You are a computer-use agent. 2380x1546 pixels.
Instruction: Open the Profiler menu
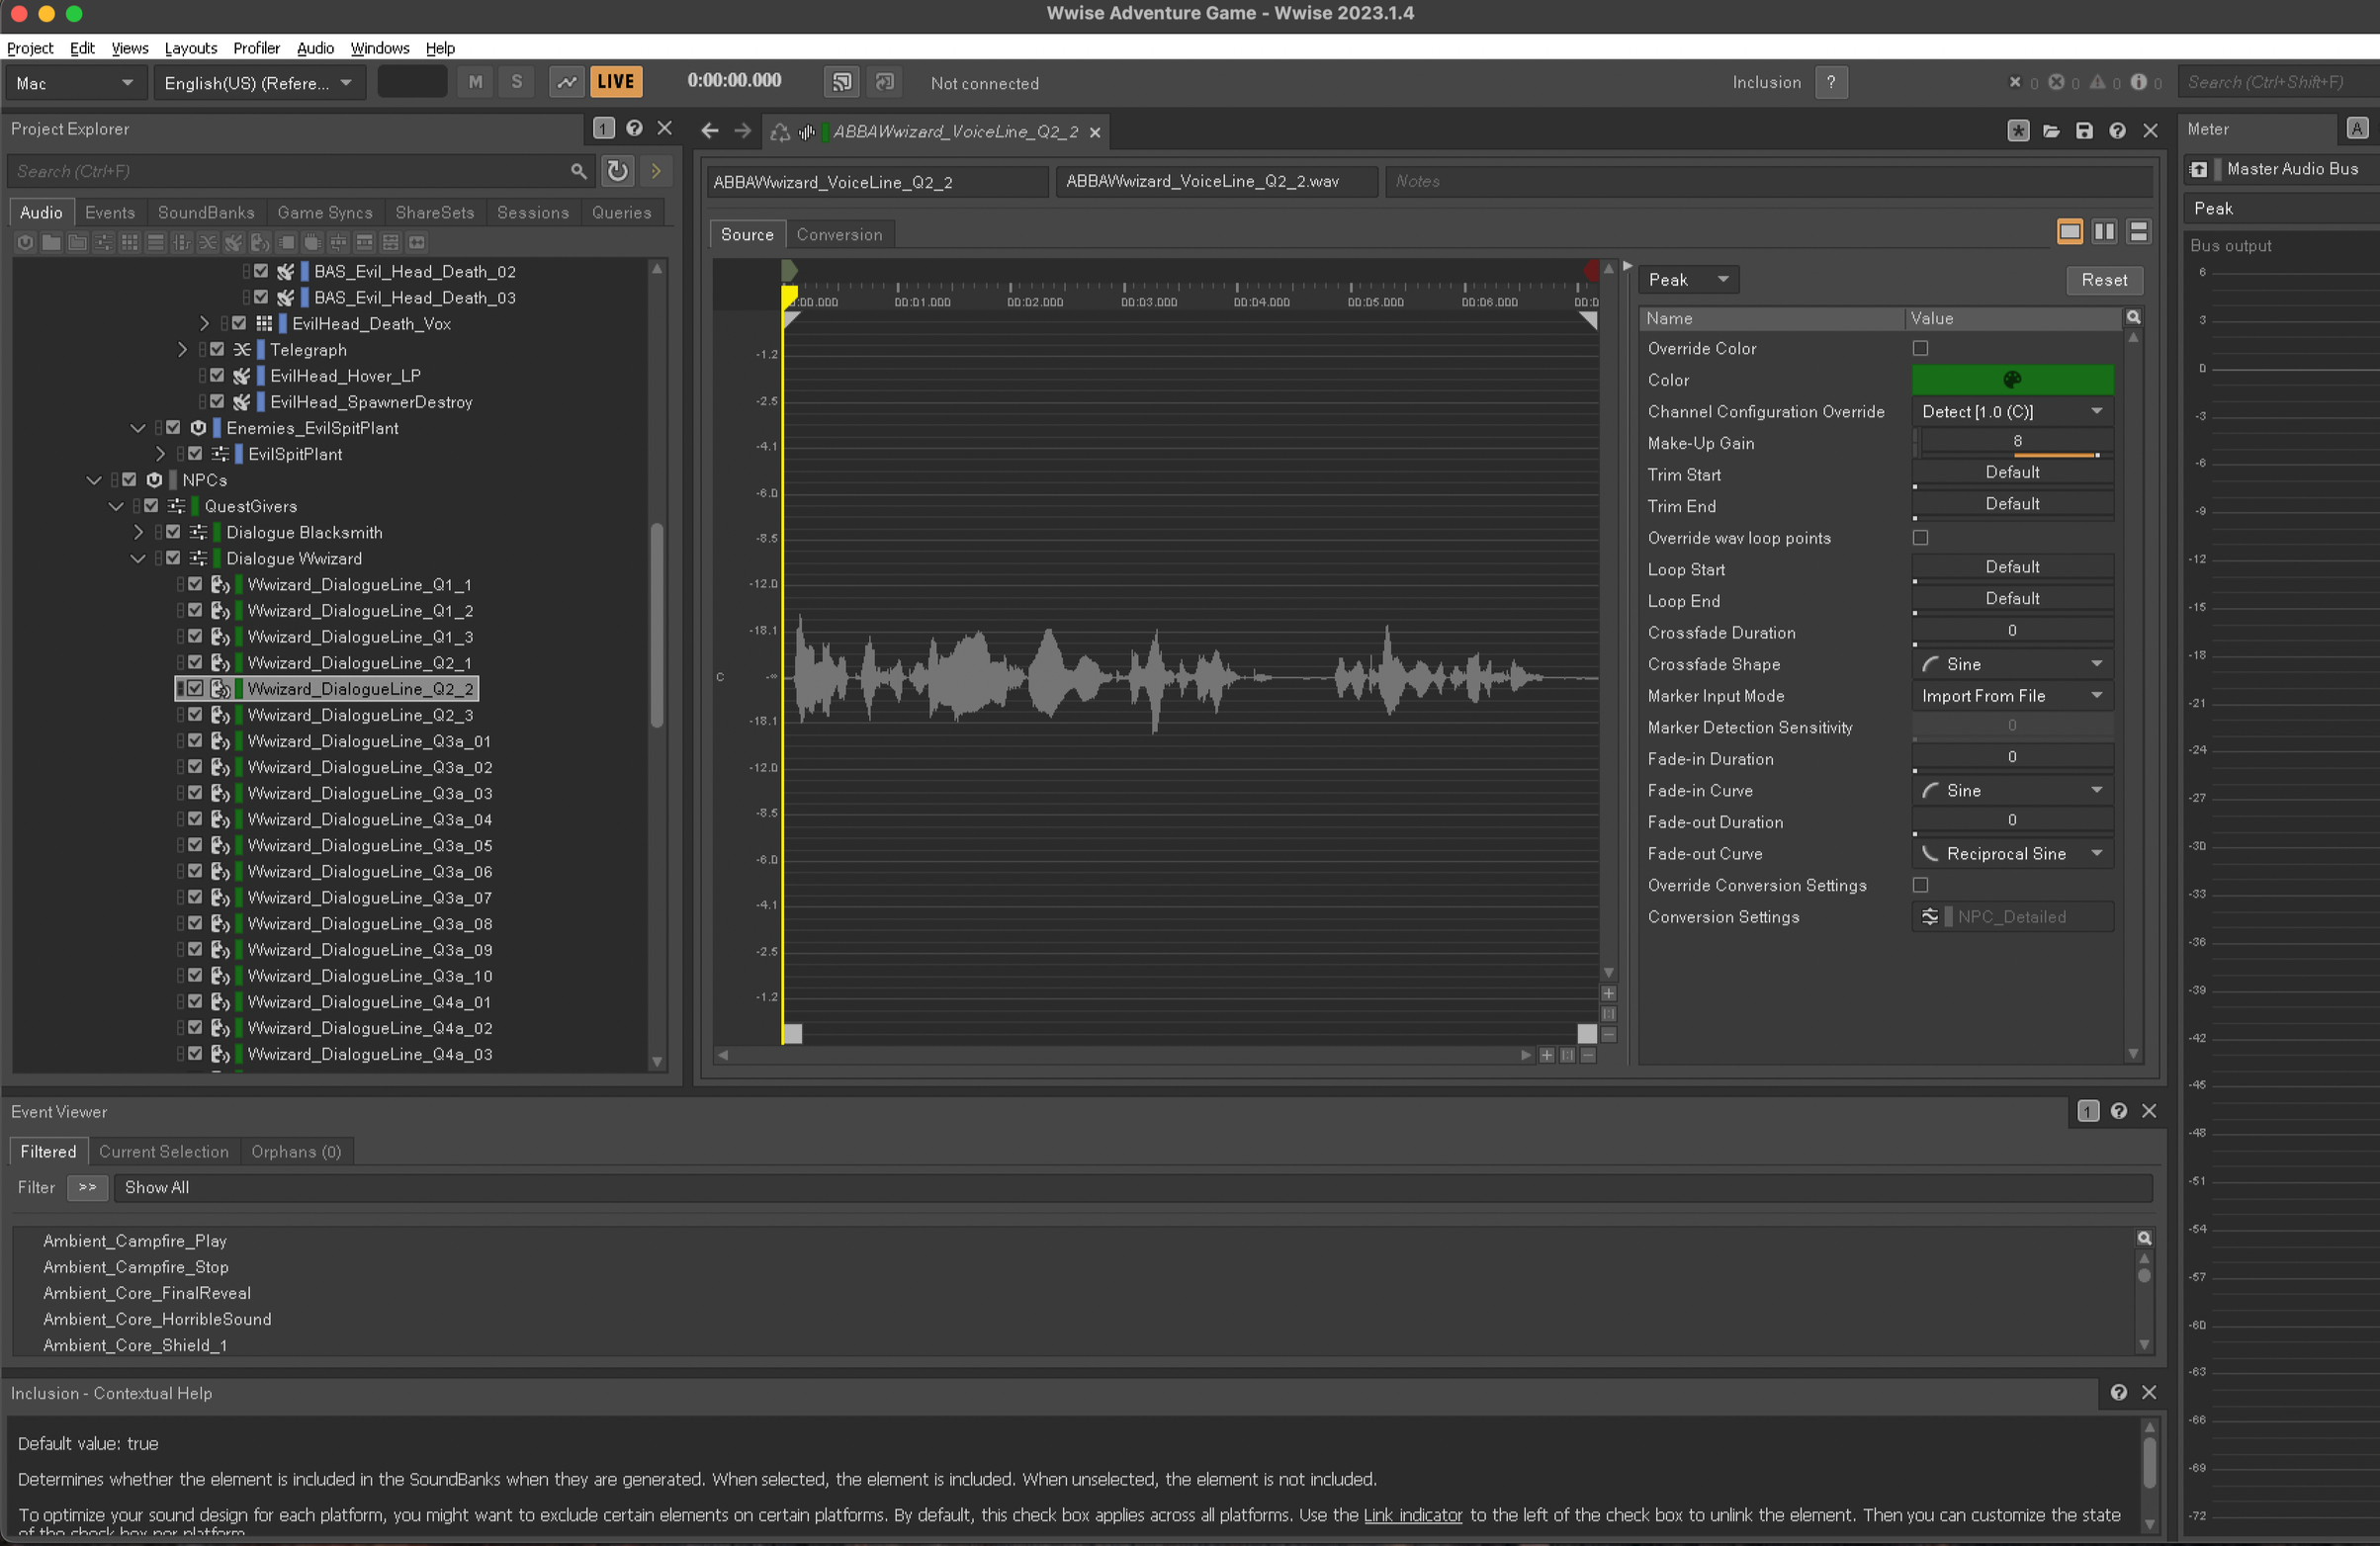(256, 48)
